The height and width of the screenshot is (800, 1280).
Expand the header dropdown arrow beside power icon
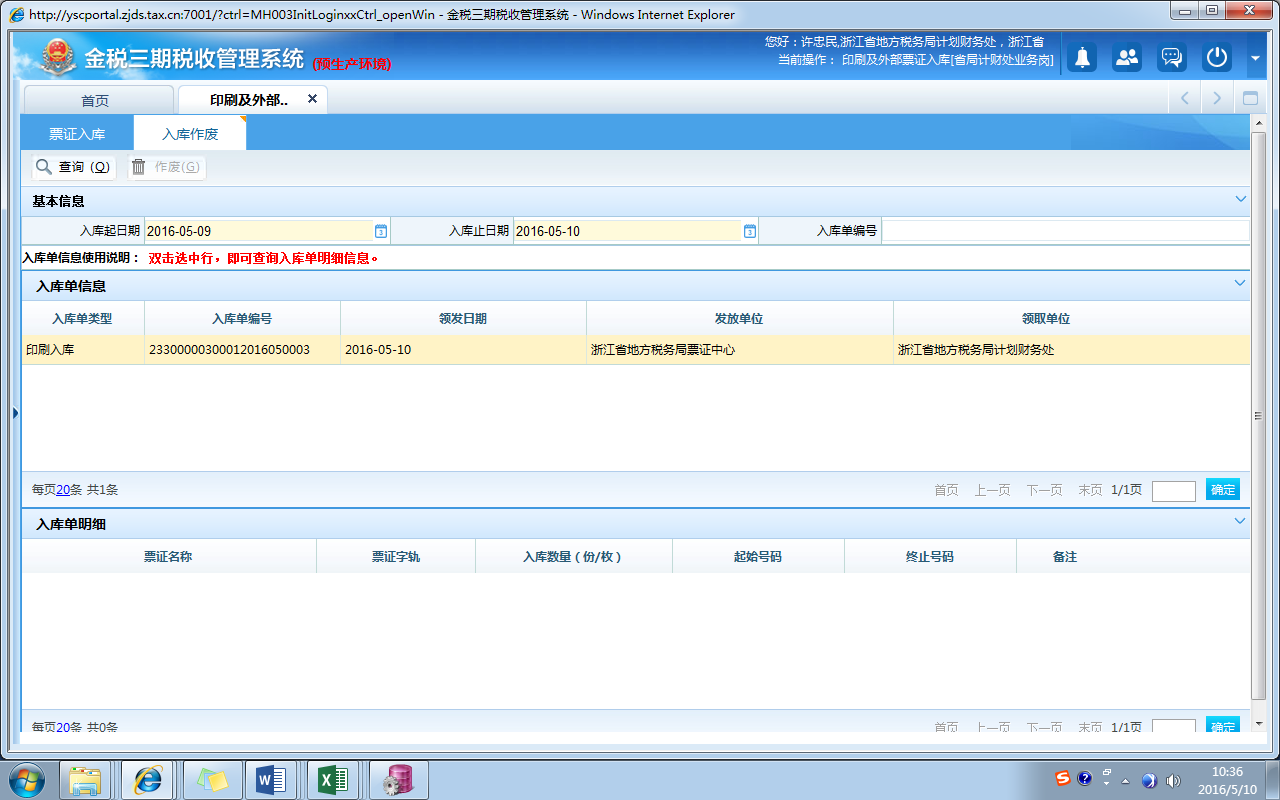tap(1255, 59)
